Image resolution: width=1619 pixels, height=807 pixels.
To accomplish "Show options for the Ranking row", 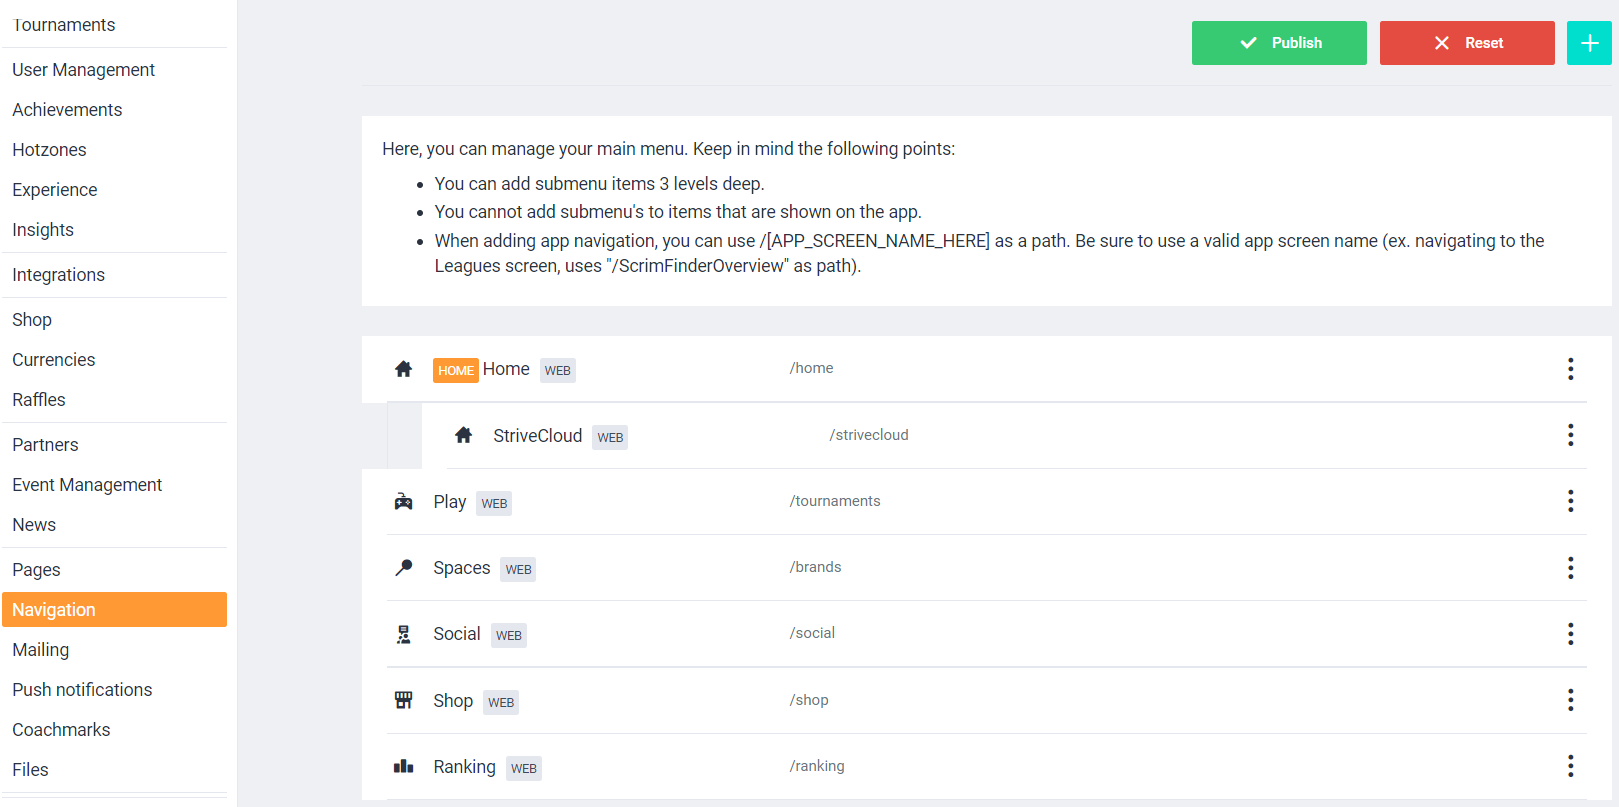I will pos(1570,766).
